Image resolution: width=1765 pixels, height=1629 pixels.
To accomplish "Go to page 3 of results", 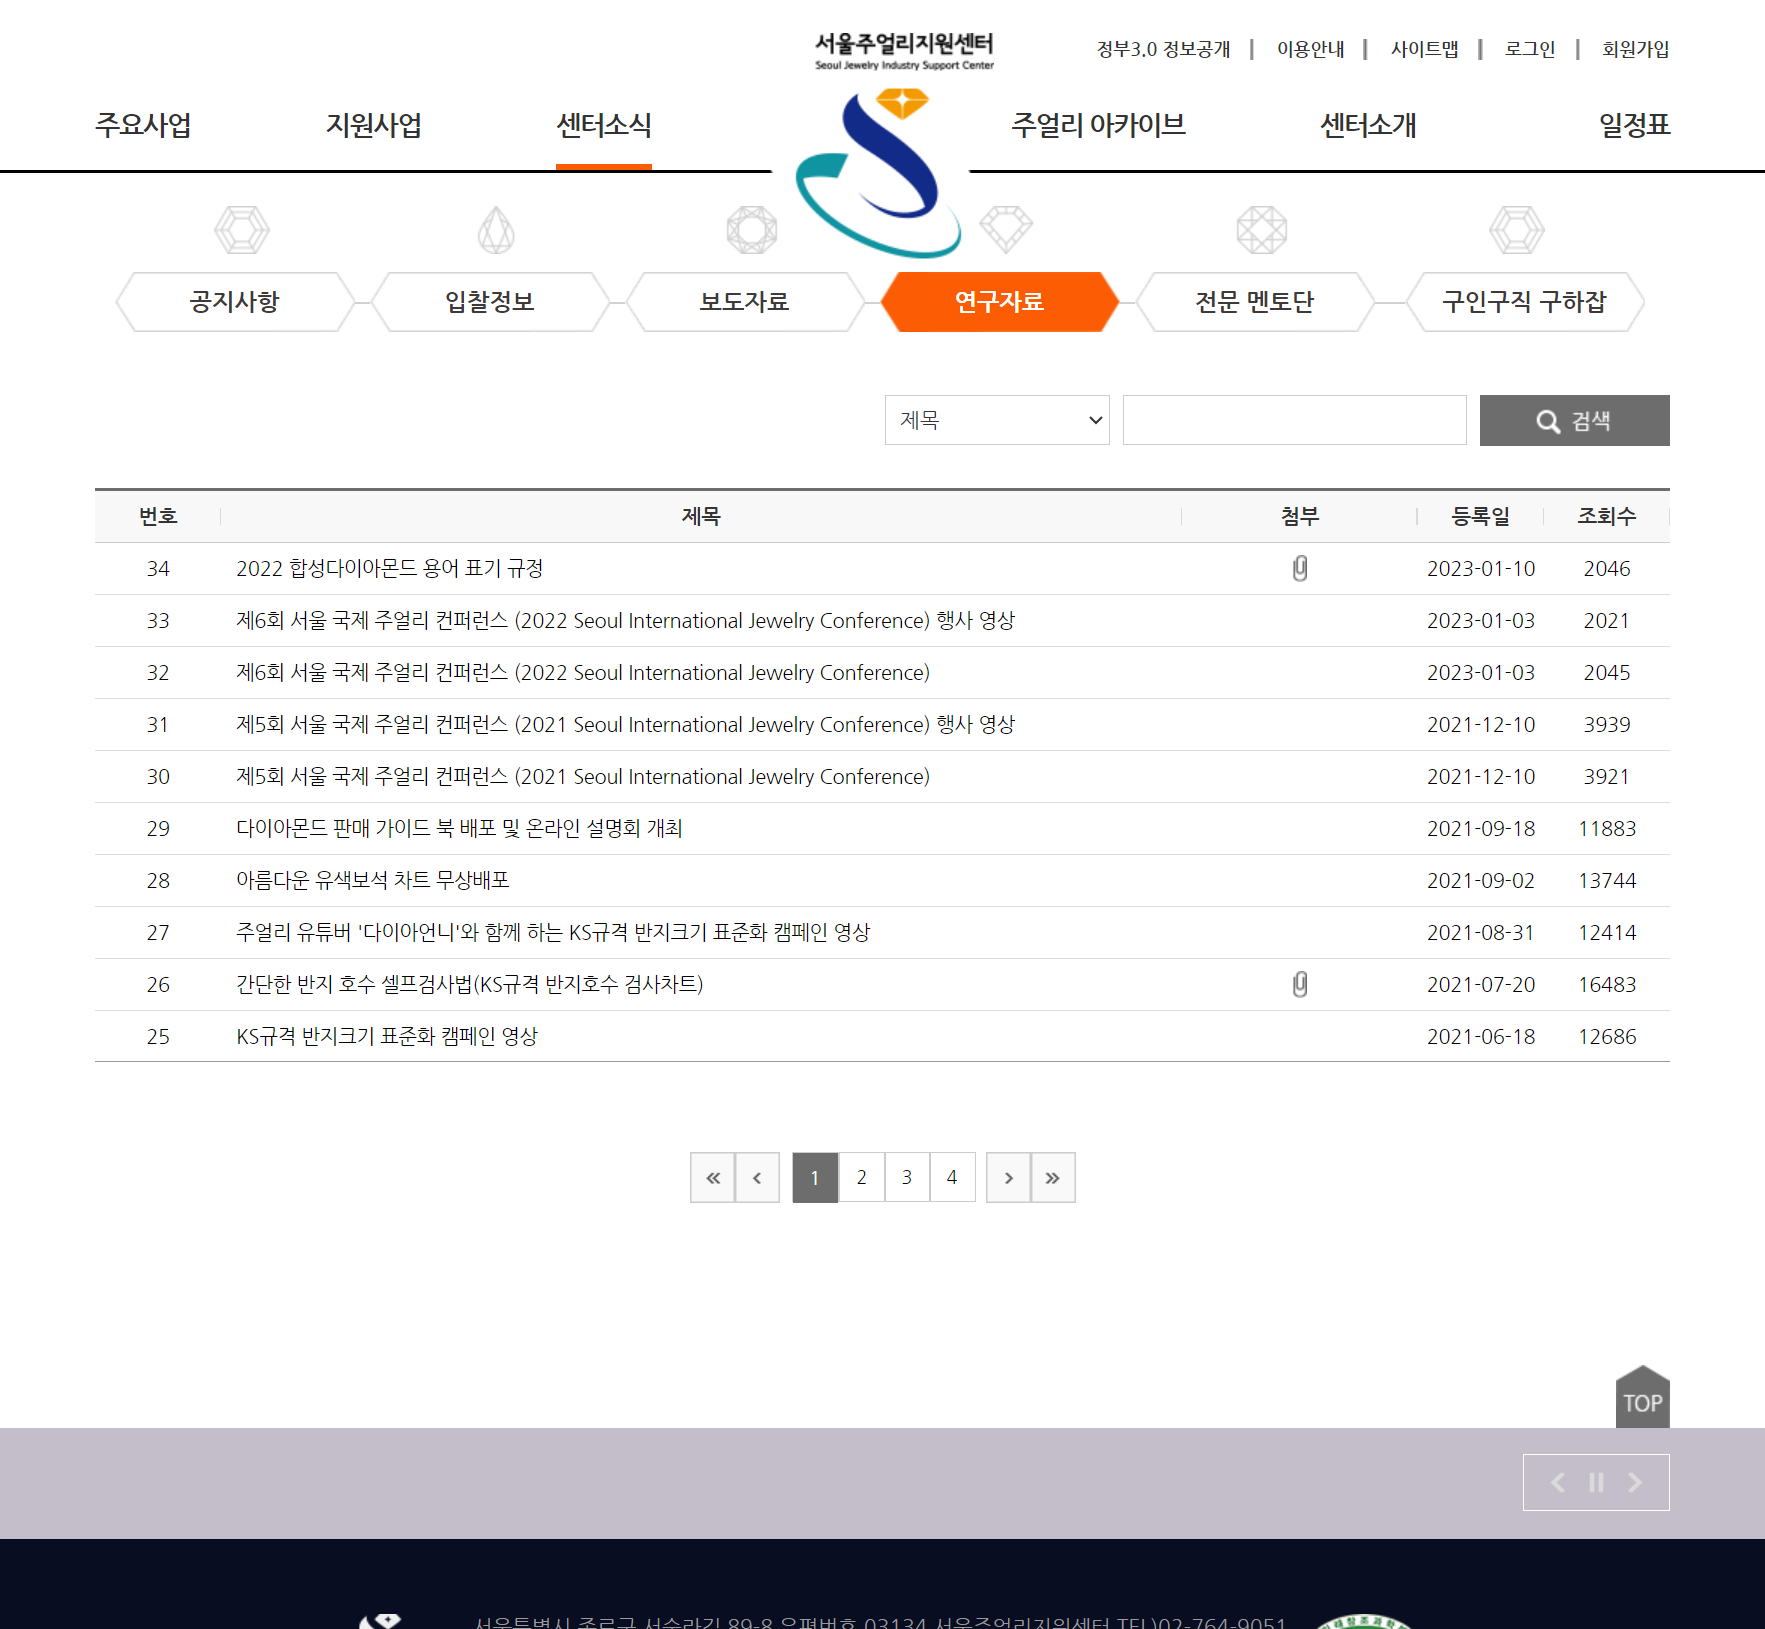I will [x=906, y=1178].
